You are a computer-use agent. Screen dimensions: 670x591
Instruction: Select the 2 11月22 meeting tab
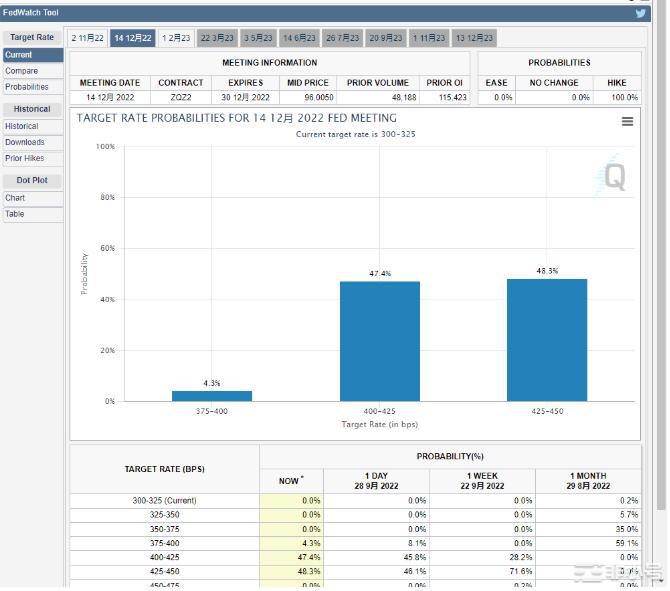[x=87, y=38]
